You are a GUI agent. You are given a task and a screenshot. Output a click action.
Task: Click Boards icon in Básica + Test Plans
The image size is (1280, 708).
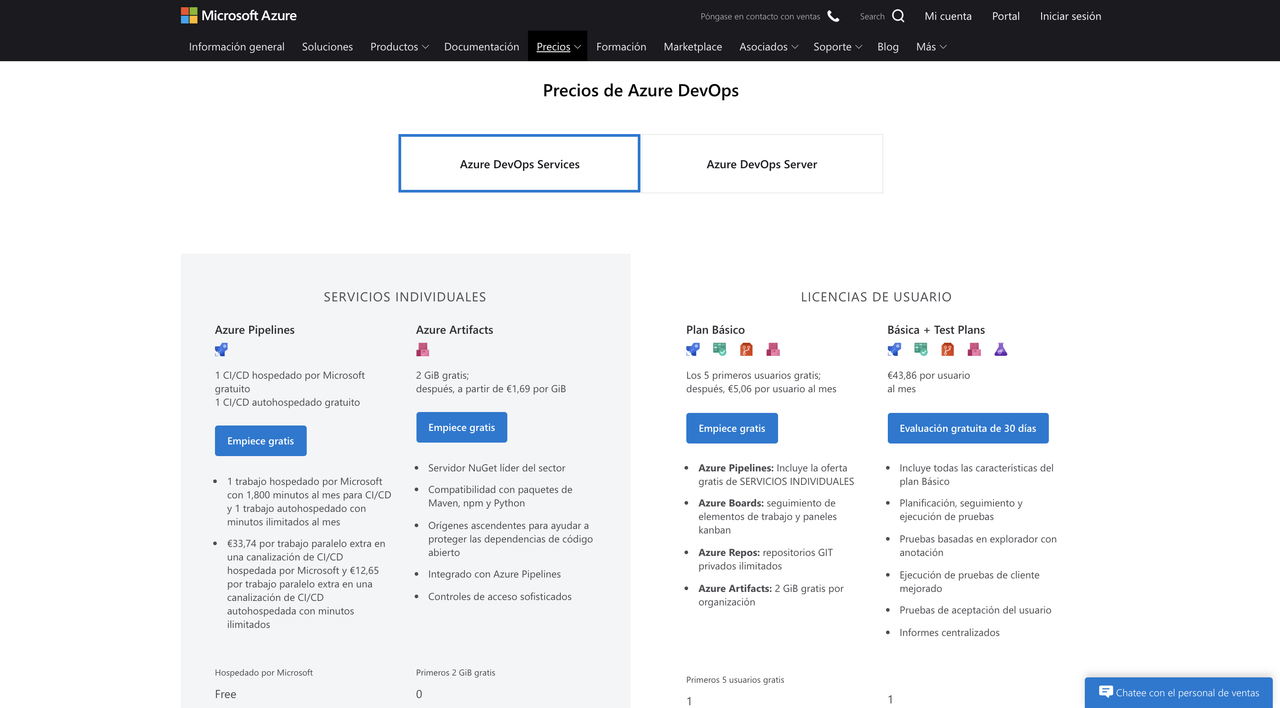[921, 350]
